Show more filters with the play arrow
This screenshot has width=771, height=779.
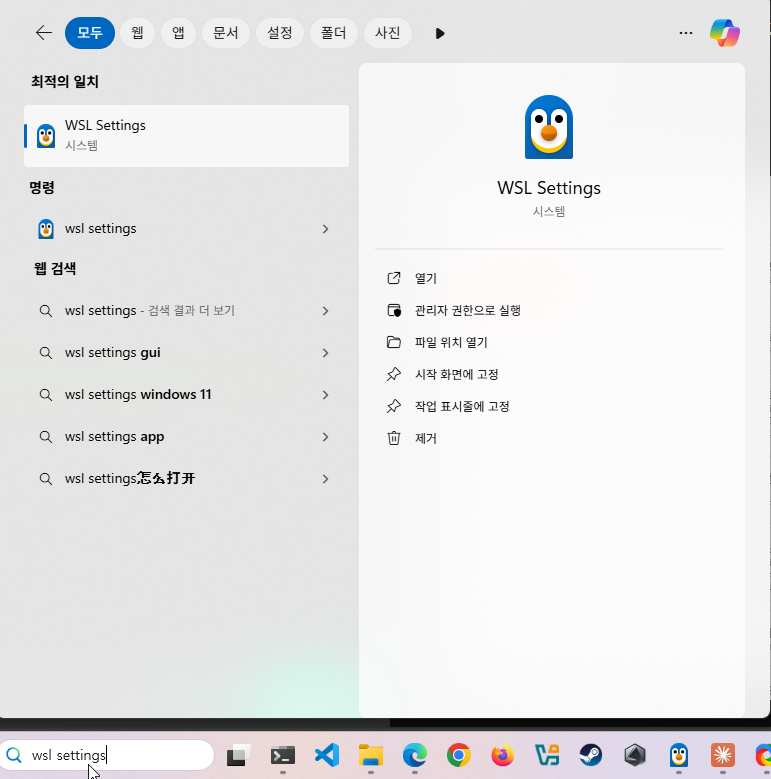(x=440, y=33)
